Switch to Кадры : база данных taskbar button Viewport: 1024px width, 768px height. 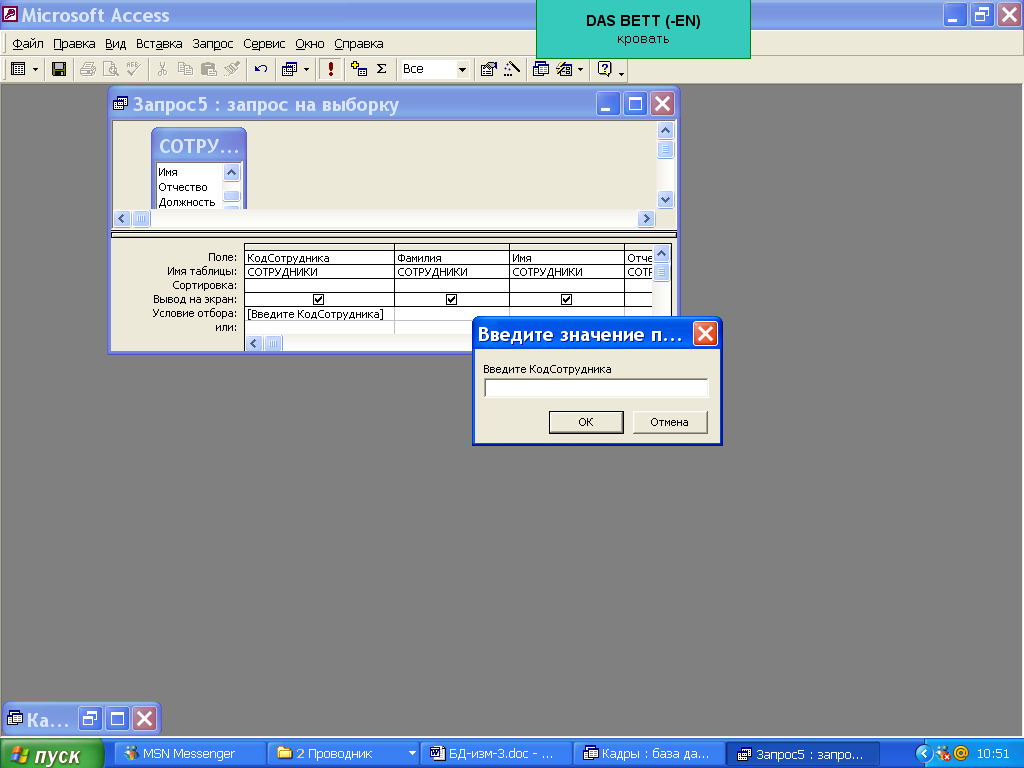point(649,754)
